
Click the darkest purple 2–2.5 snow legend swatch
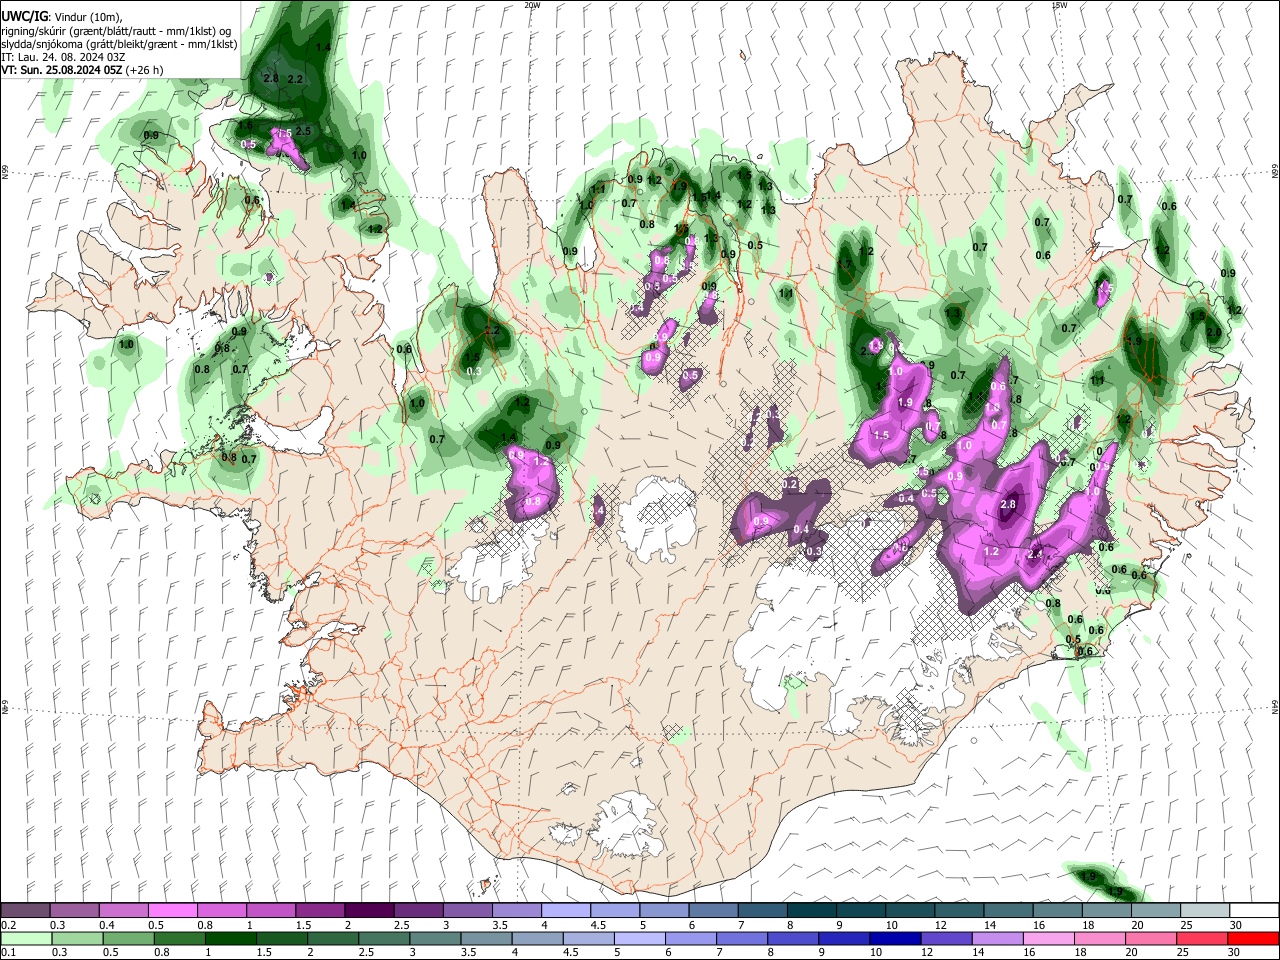pyautogui.click(x=368, y=910)
